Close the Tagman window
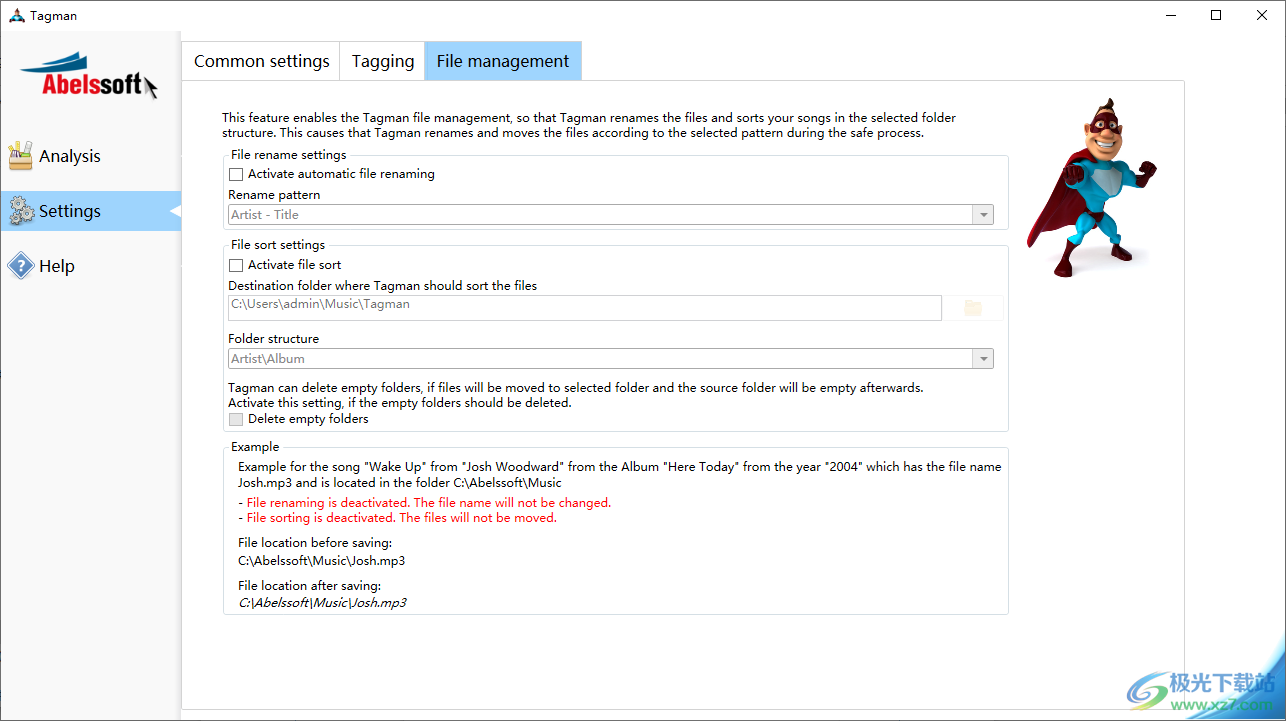This screenshot has height=721, width=1286. (x=1262, y=15)
